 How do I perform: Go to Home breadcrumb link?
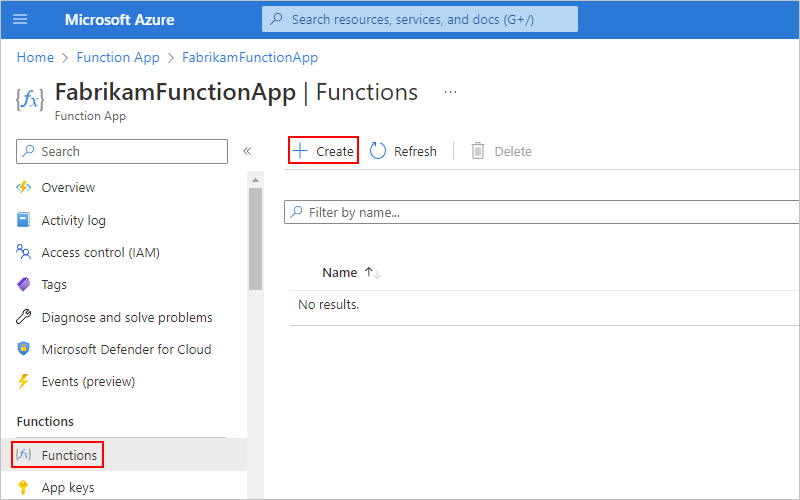click(x=35, y=58)
